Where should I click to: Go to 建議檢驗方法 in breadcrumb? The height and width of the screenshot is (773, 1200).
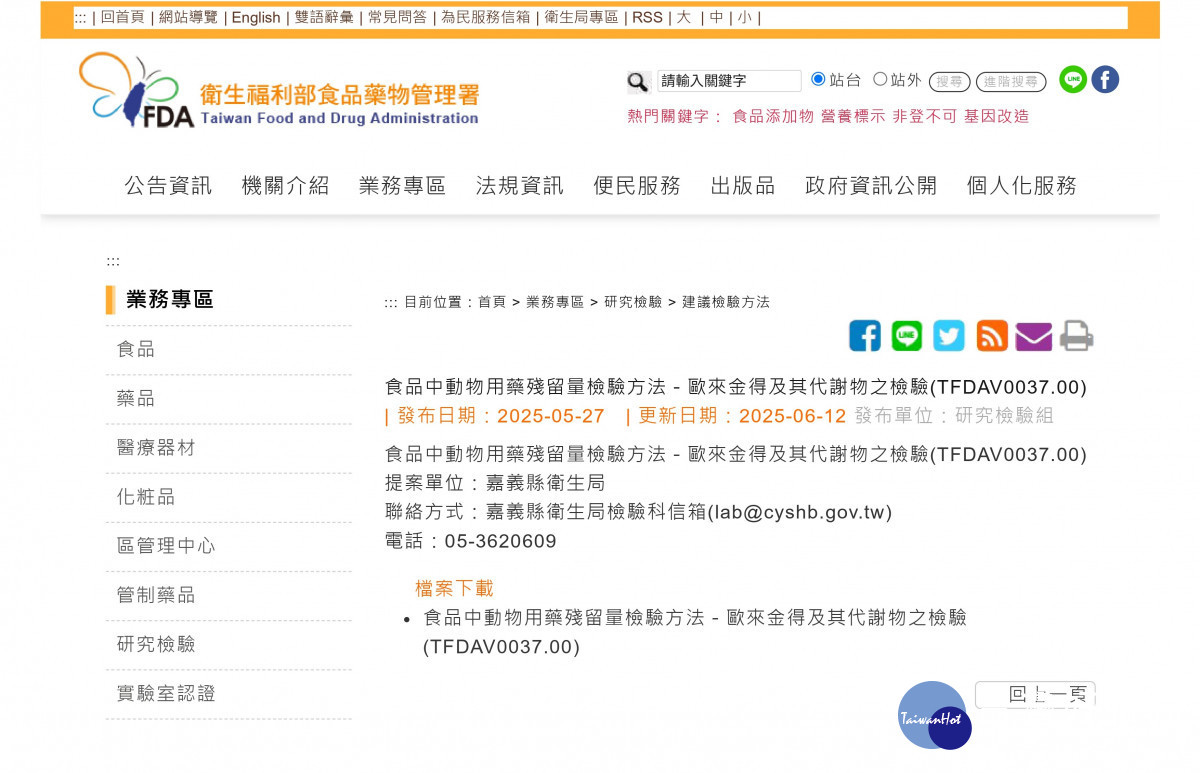(x=726, y=302)
